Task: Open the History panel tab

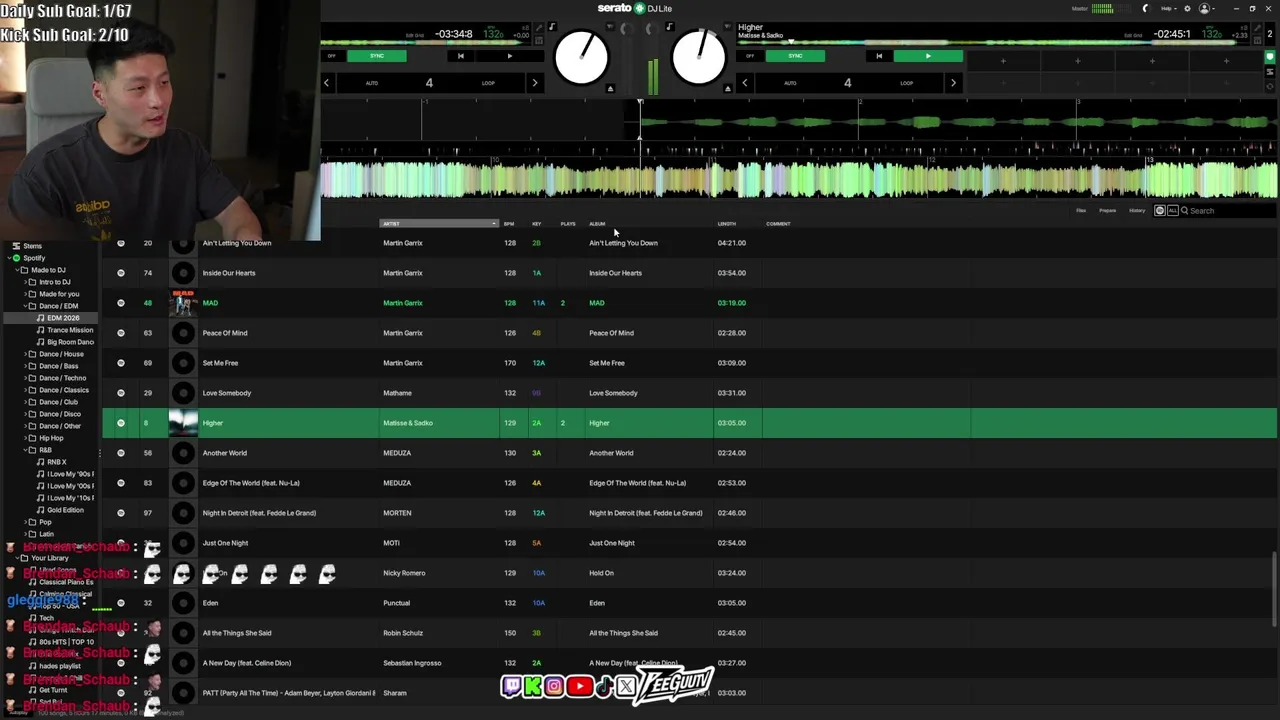Action: (1137, 211)
